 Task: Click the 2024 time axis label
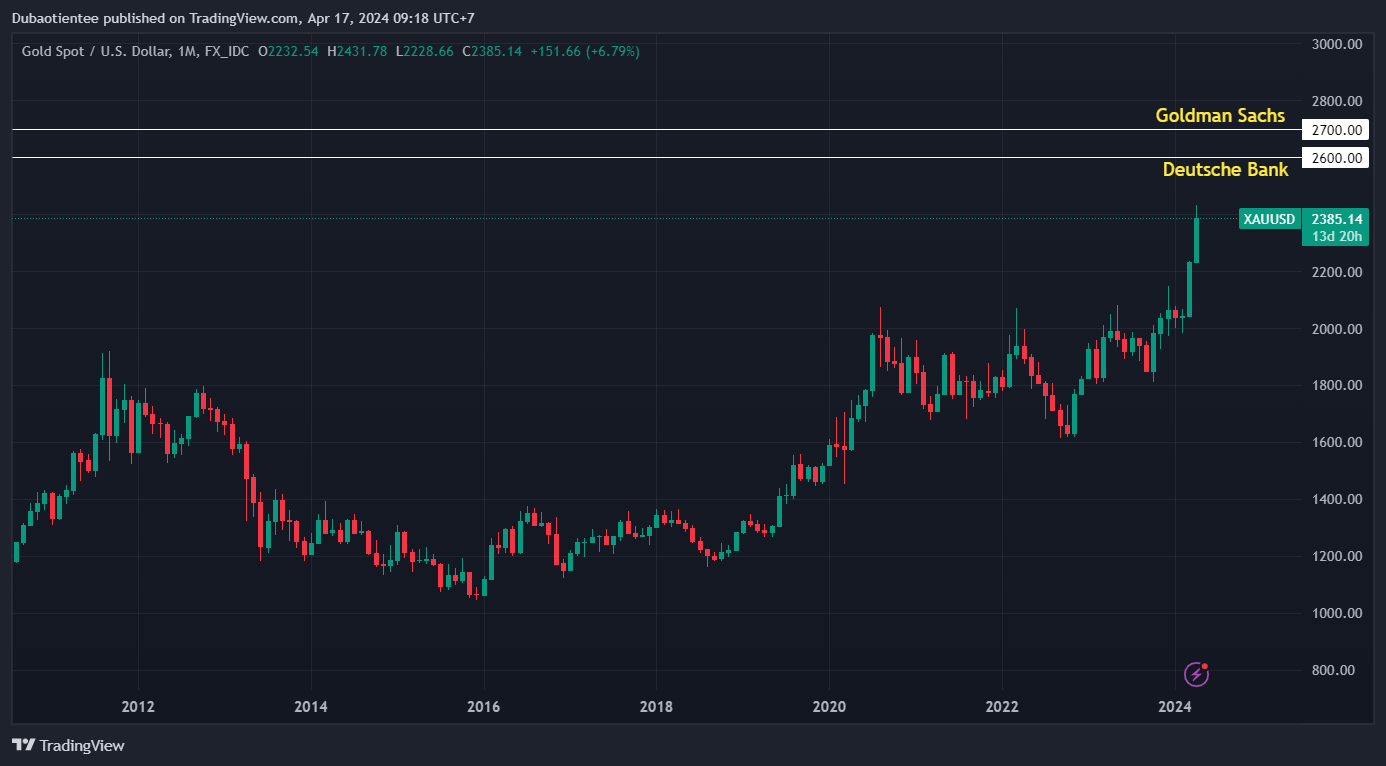(x=1174, y=707)
